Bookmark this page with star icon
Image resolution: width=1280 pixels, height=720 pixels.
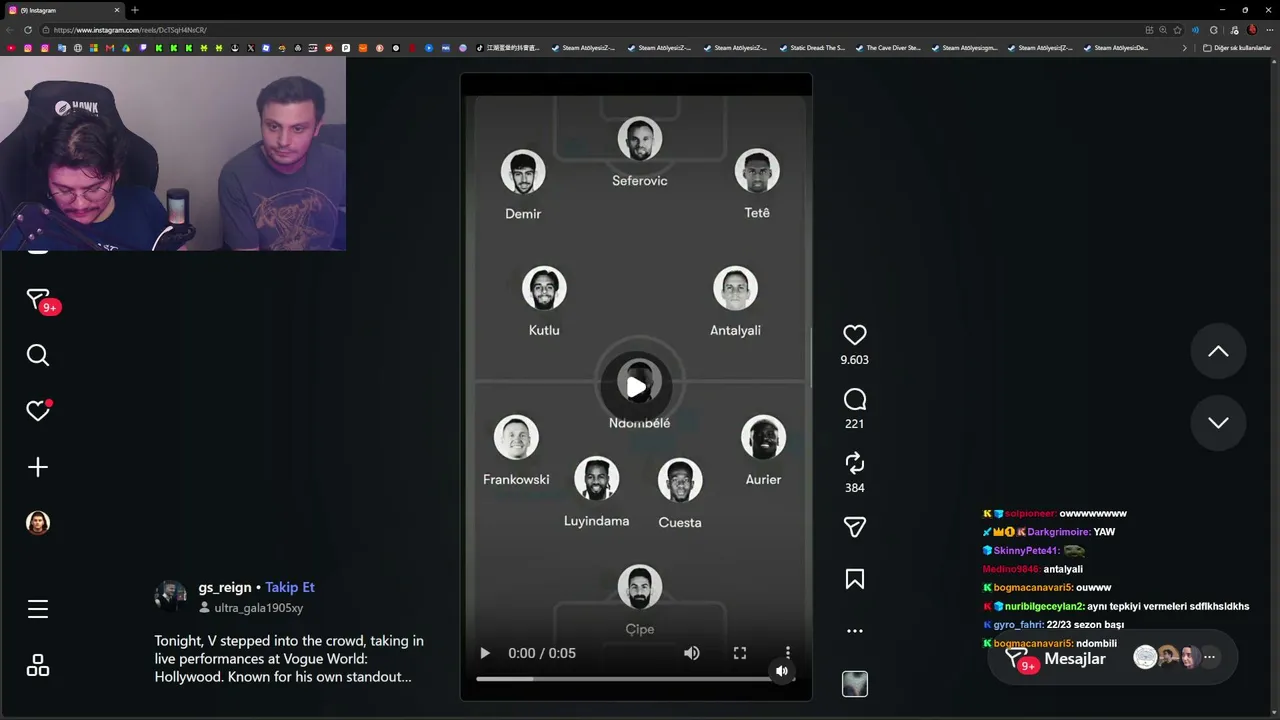tap(1178, 30)
